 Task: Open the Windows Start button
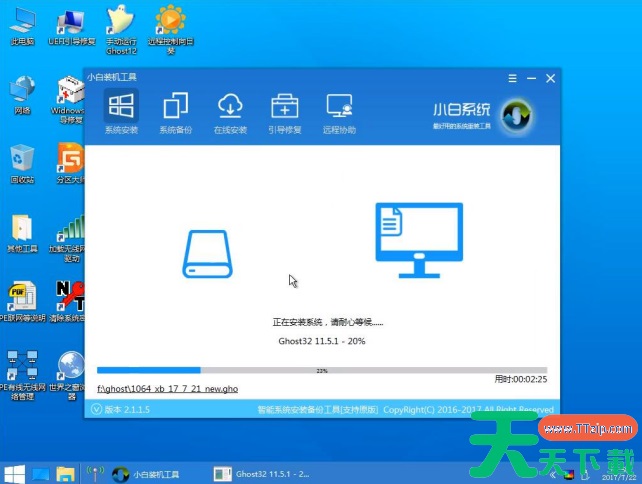14,472
